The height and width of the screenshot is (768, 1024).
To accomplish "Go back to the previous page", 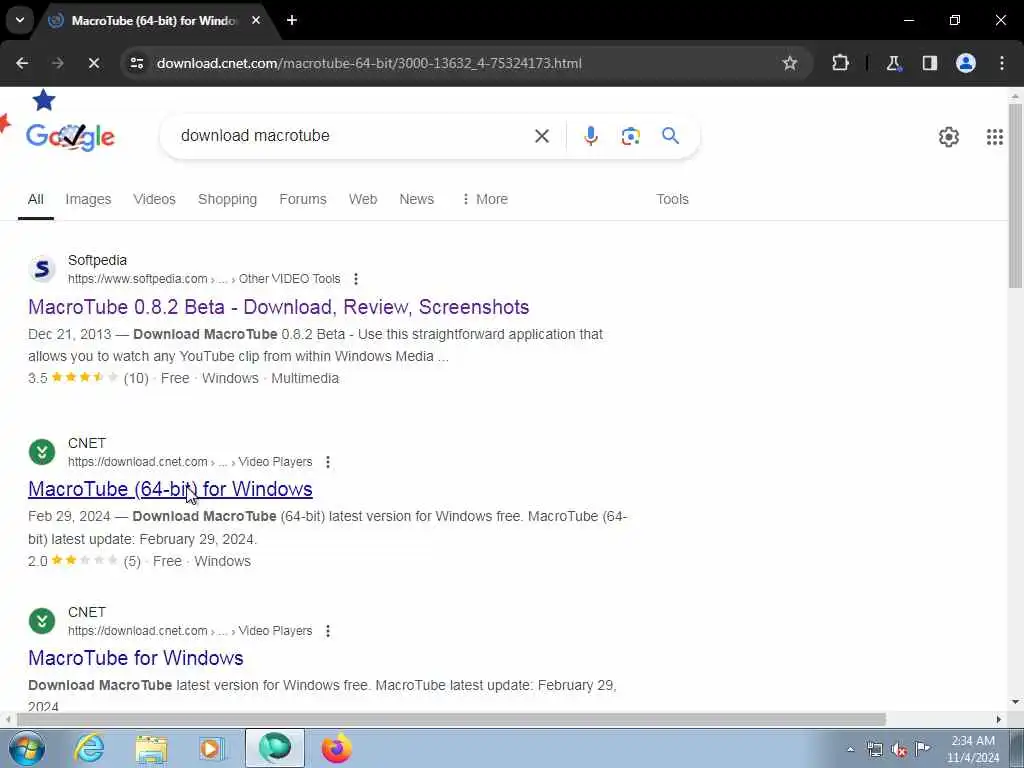I will (x=22, y=63).
